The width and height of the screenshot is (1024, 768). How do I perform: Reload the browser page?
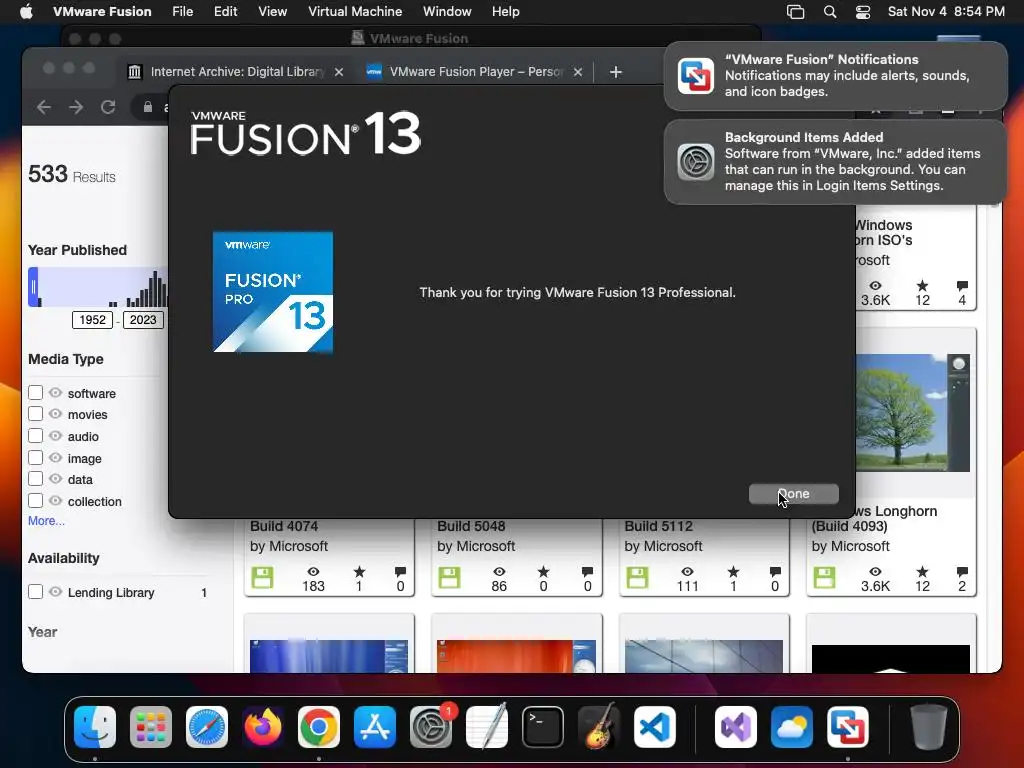click(108, 106)
